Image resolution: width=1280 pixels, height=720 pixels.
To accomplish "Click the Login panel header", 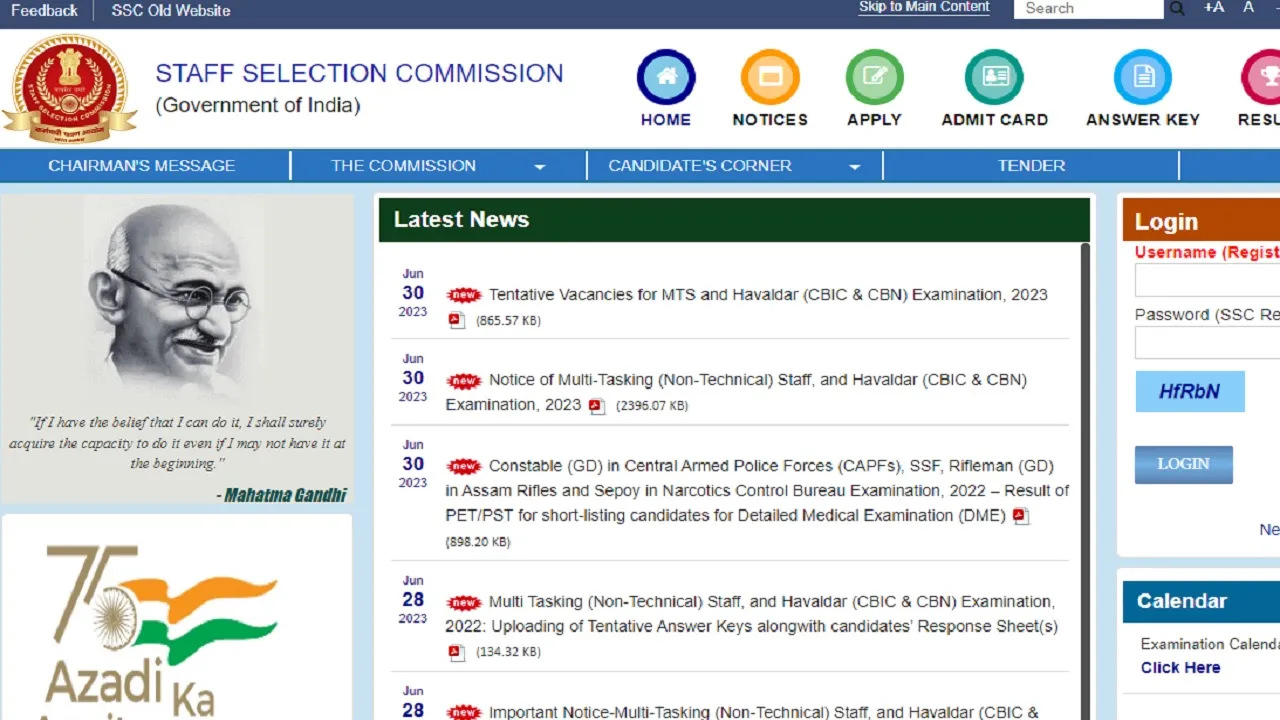I will click(1201, 221).
